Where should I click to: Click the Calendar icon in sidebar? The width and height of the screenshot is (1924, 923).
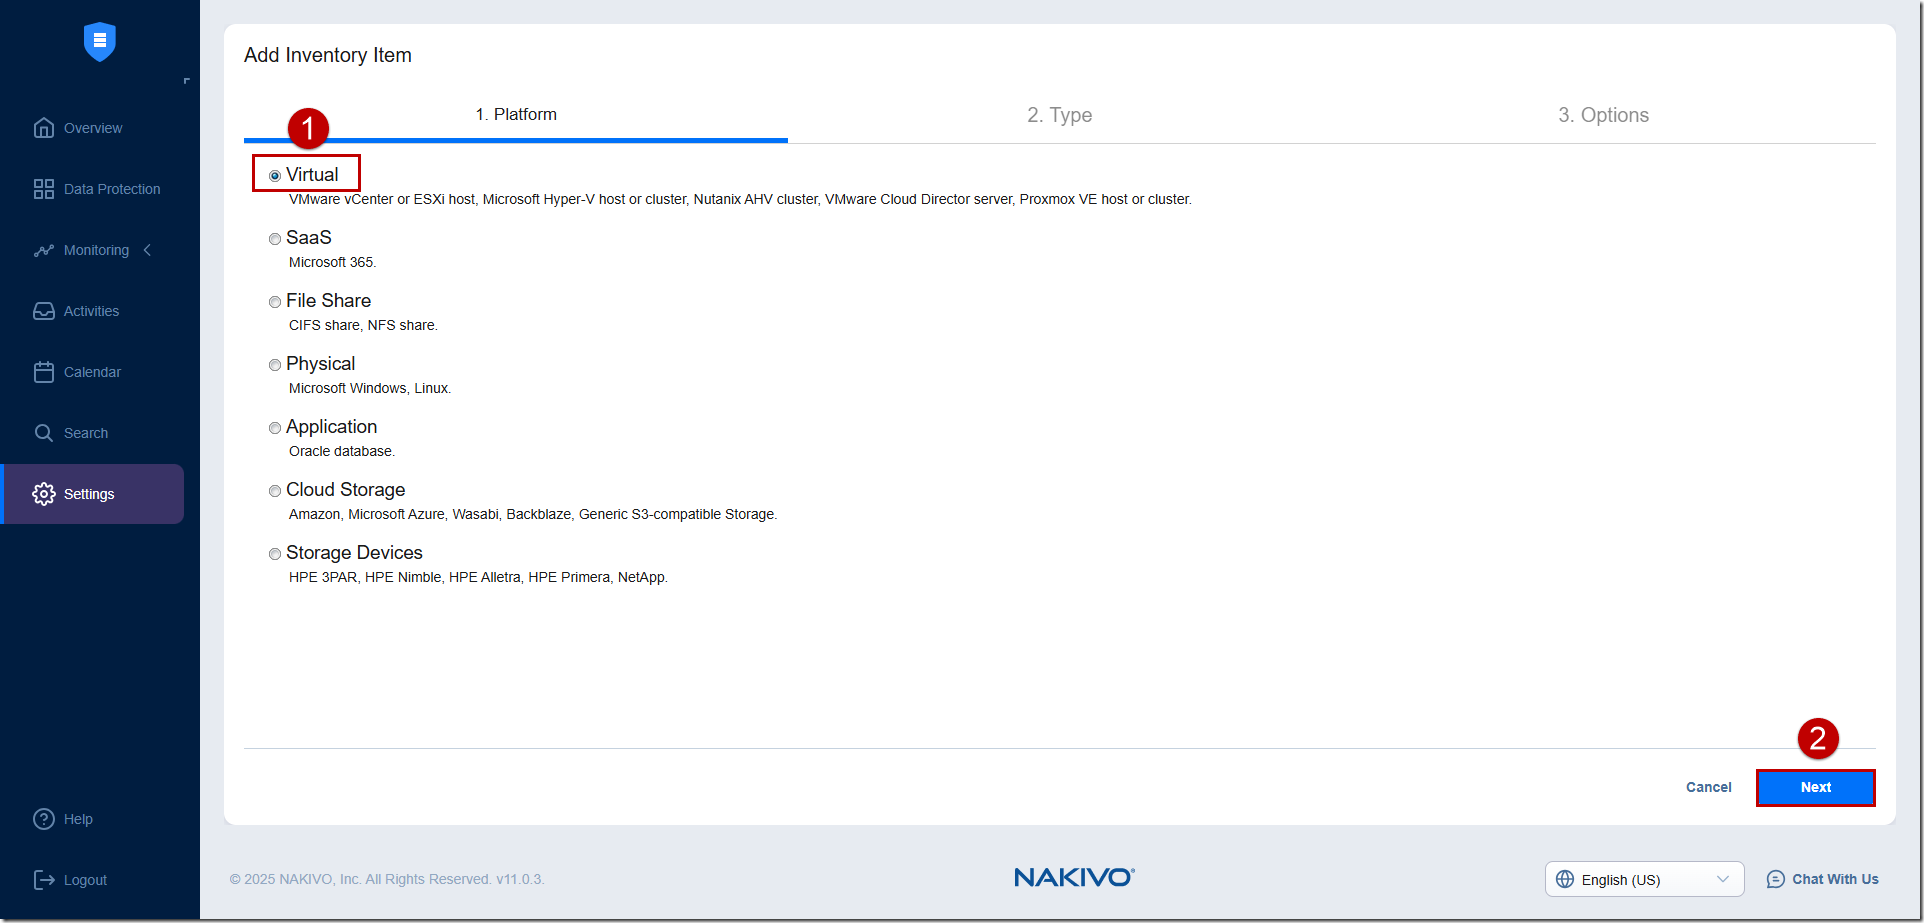(44, 372)
